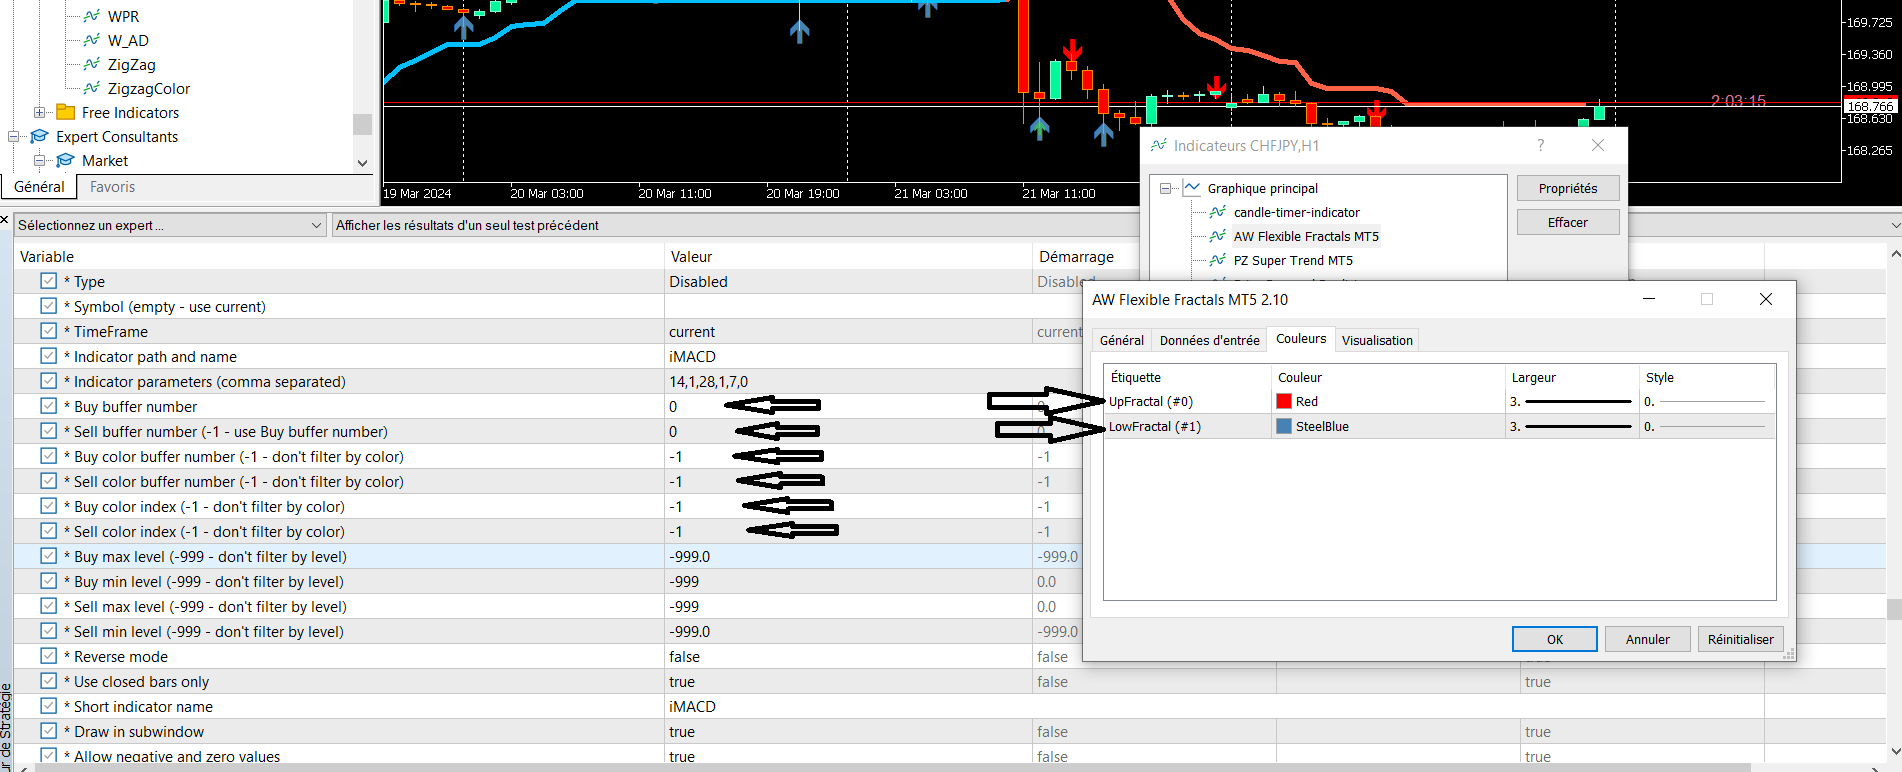Toggle the Buy buffer number checkbox
The image size is (1902, 772).
(x=48, y=406)
